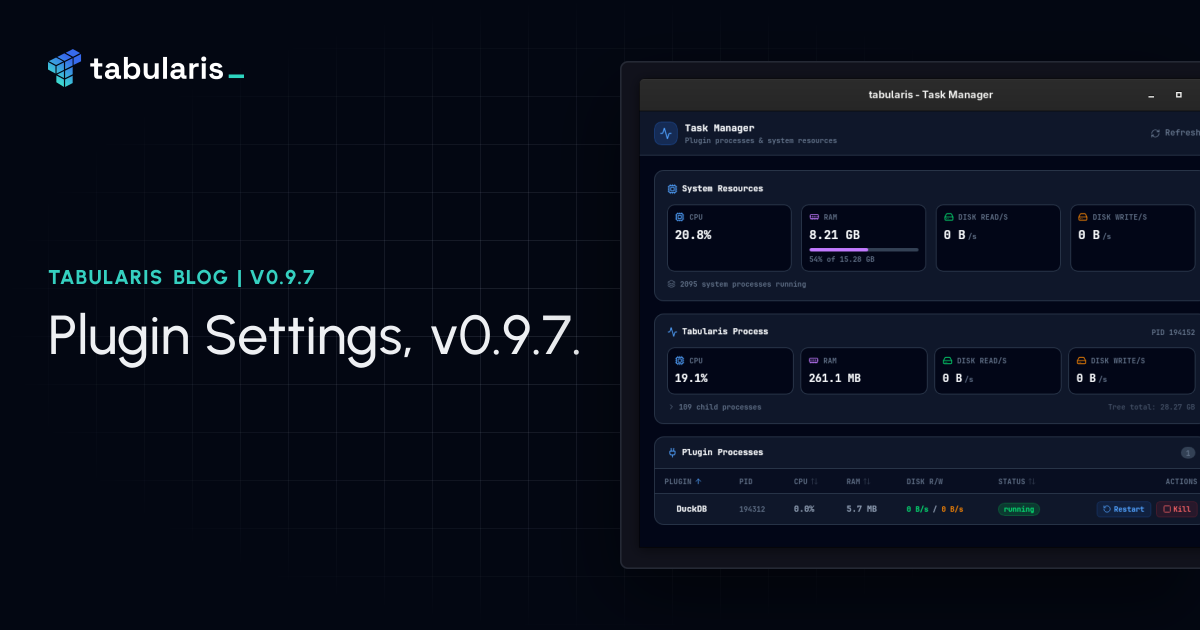
Task: Click the Refresh icon in the header
Action: (x=1155, y=133)
